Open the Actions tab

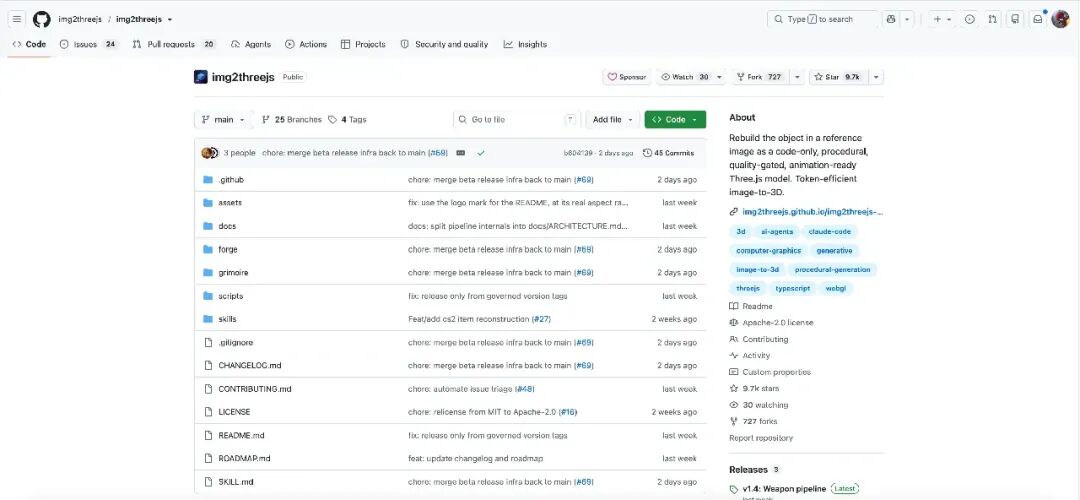tap(306, 44)
